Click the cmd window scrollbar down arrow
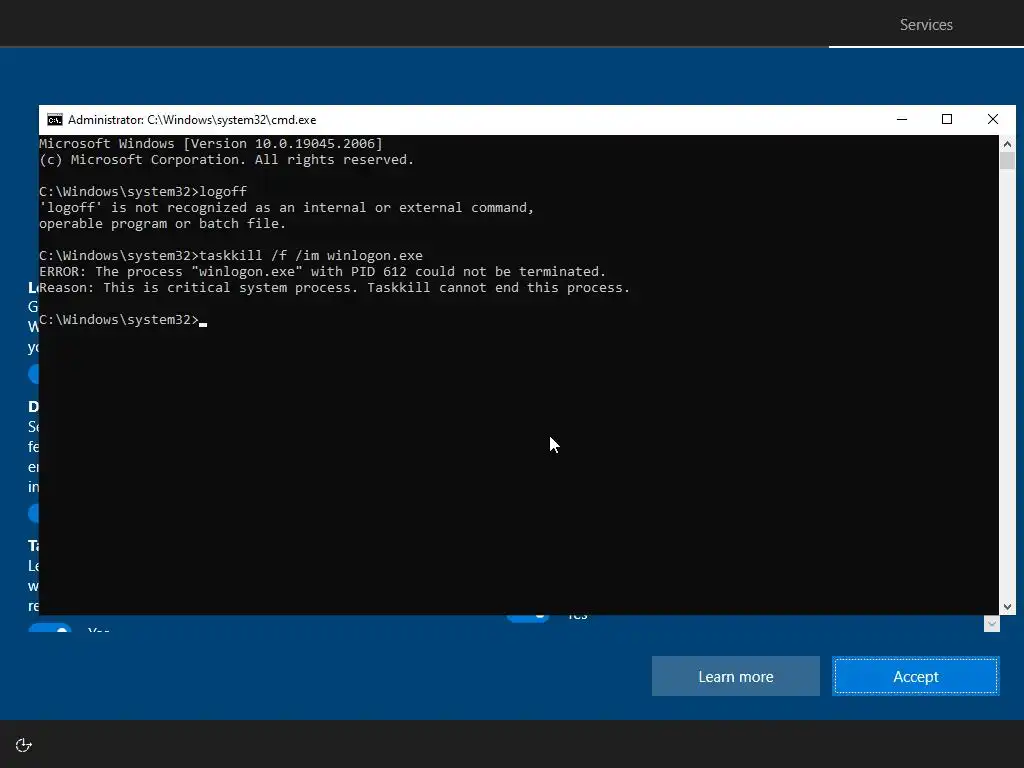The width and height of the screenshot is (1024, 768). 1007,607
